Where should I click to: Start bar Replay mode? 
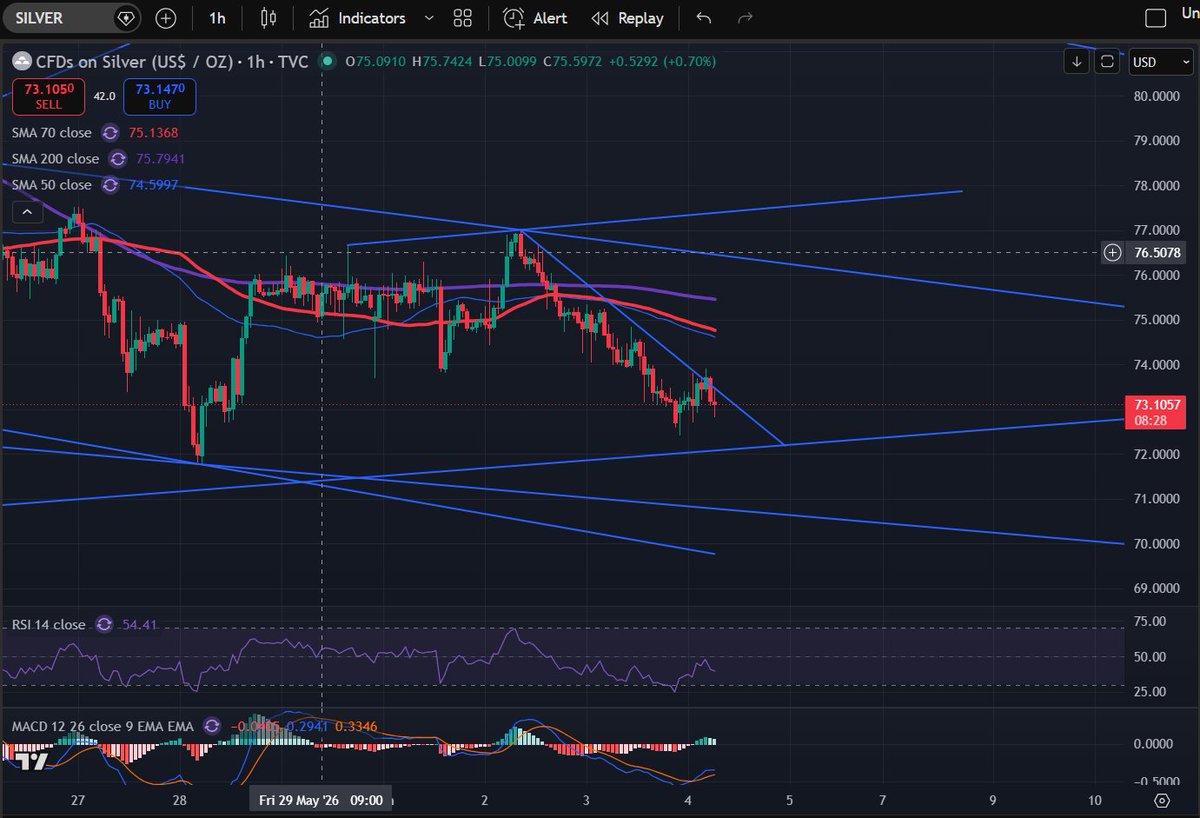[x=628, y=18]
